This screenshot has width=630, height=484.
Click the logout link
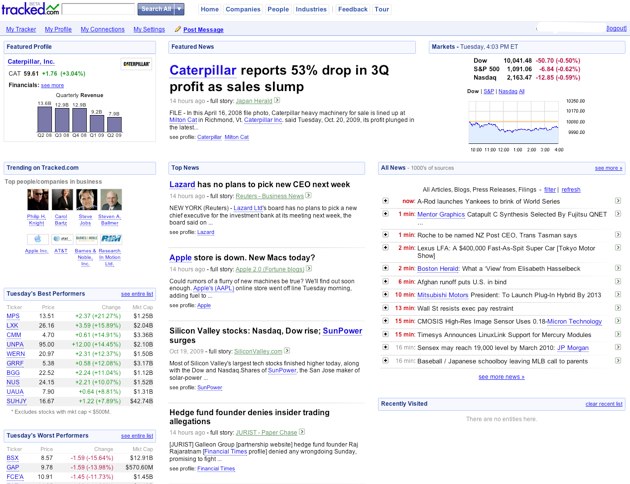[616, 28]
